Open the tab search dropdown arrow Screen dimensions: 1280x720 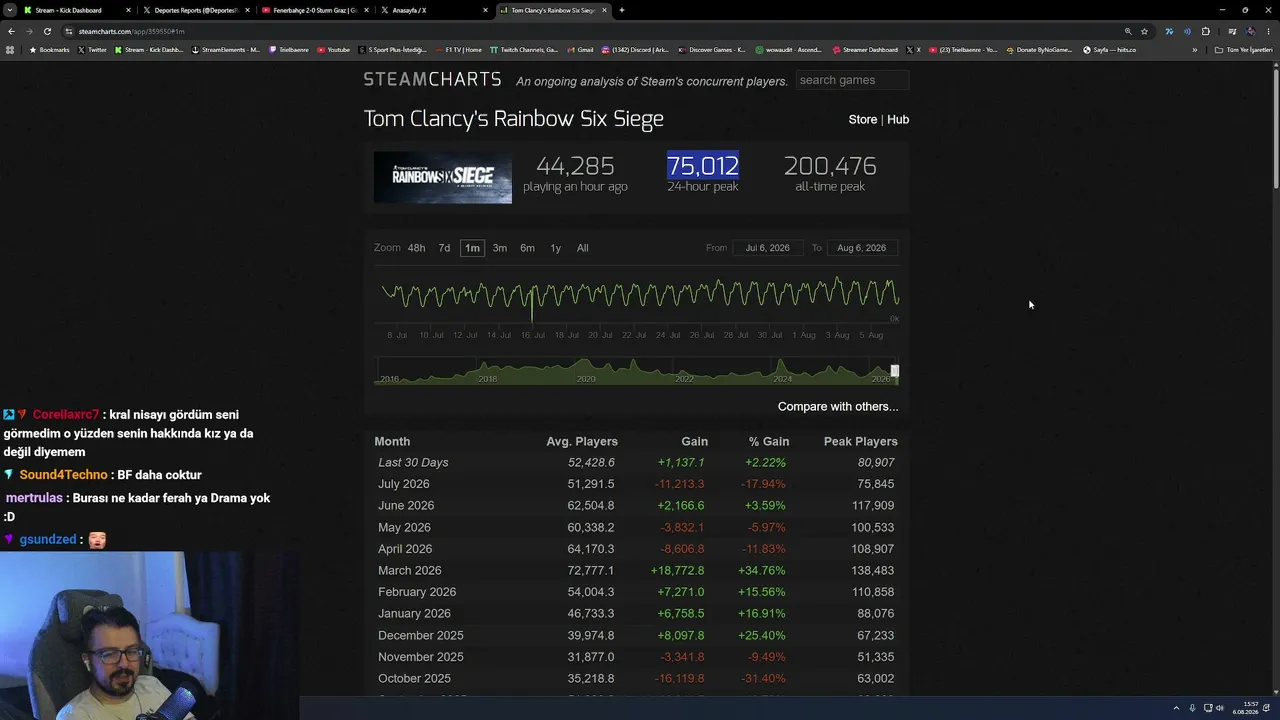point(9,10)
